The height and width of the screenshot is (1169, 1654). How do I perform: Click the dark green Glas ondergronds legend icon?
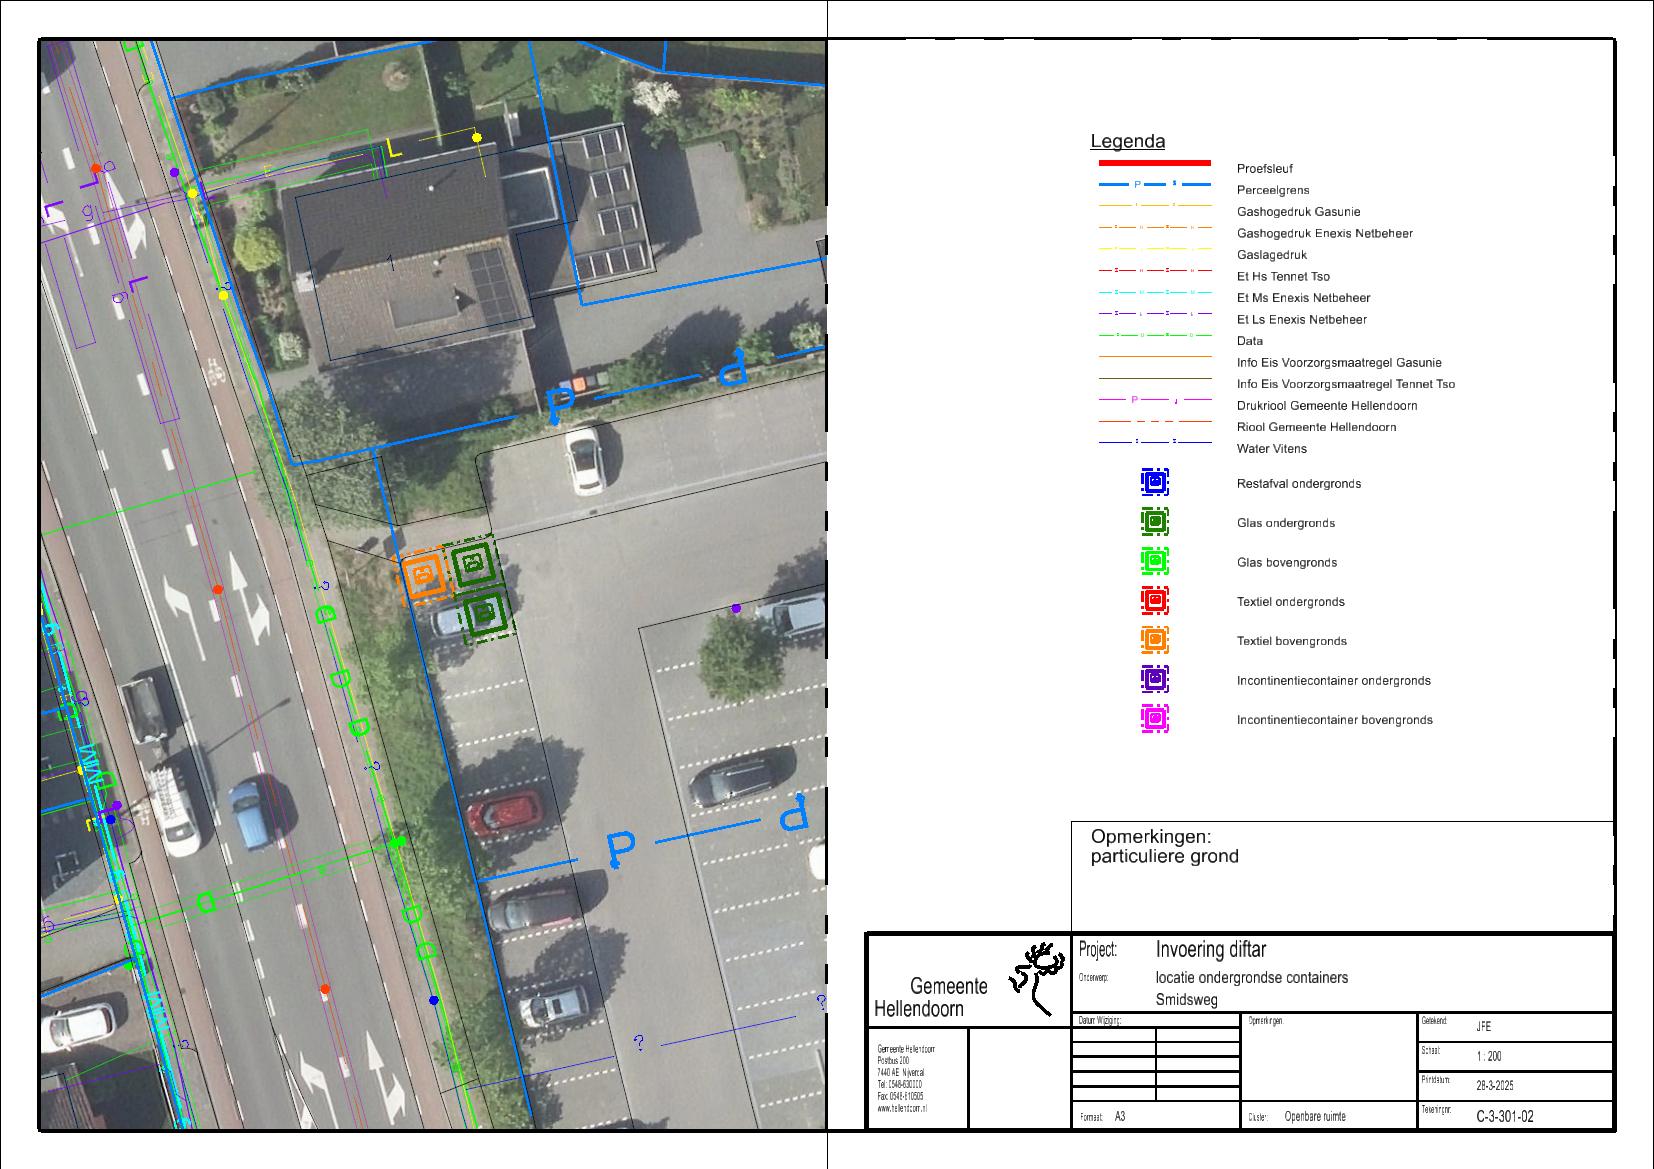pyautogui.click(x=1154, y=522)
